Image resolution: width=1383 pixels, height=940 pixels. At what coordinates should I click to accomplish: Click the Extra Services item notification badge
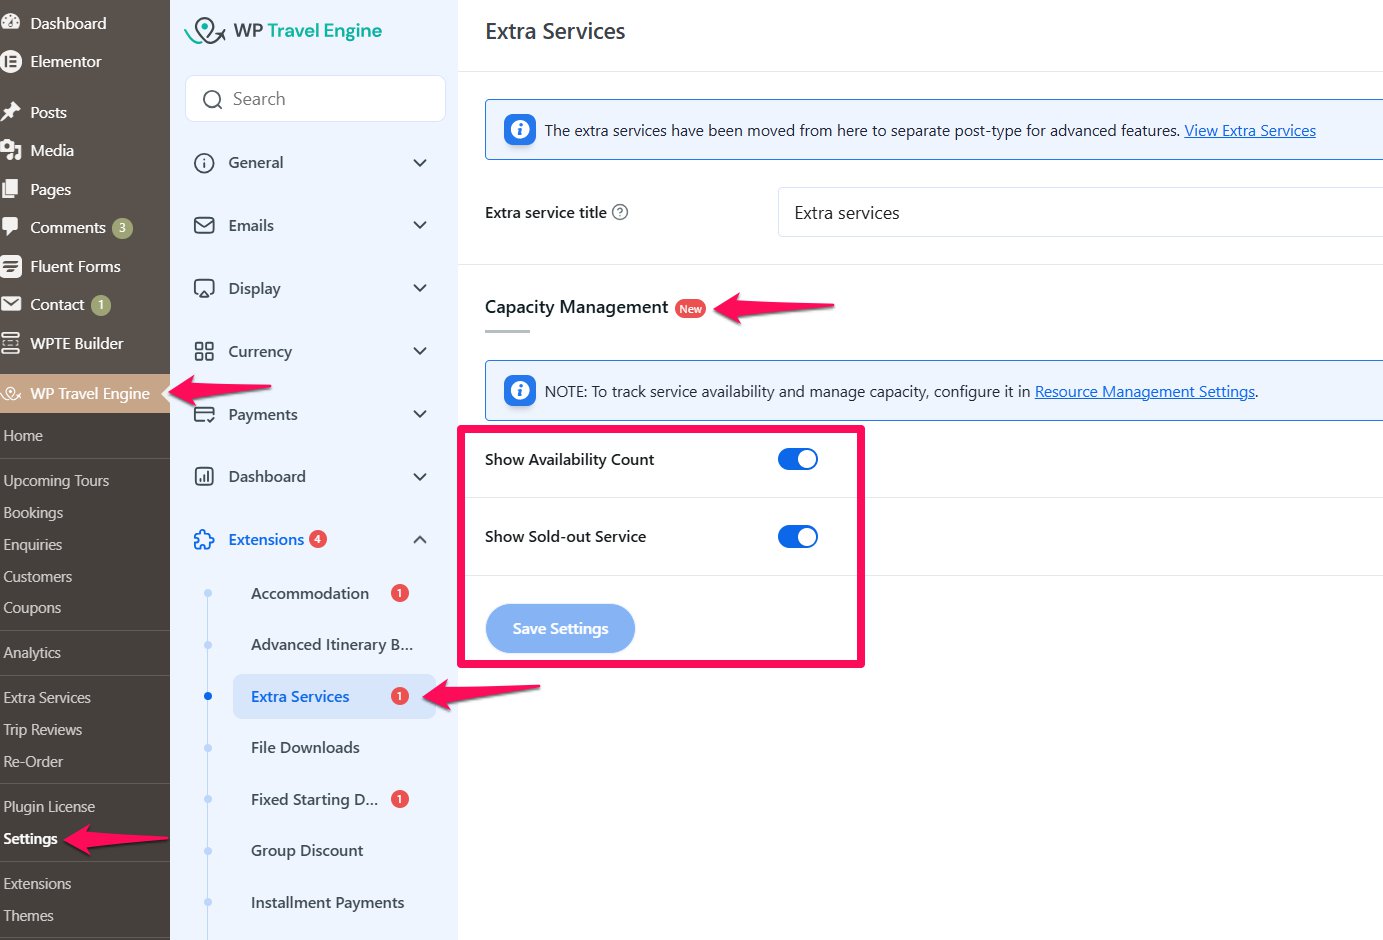coord(400,696)
